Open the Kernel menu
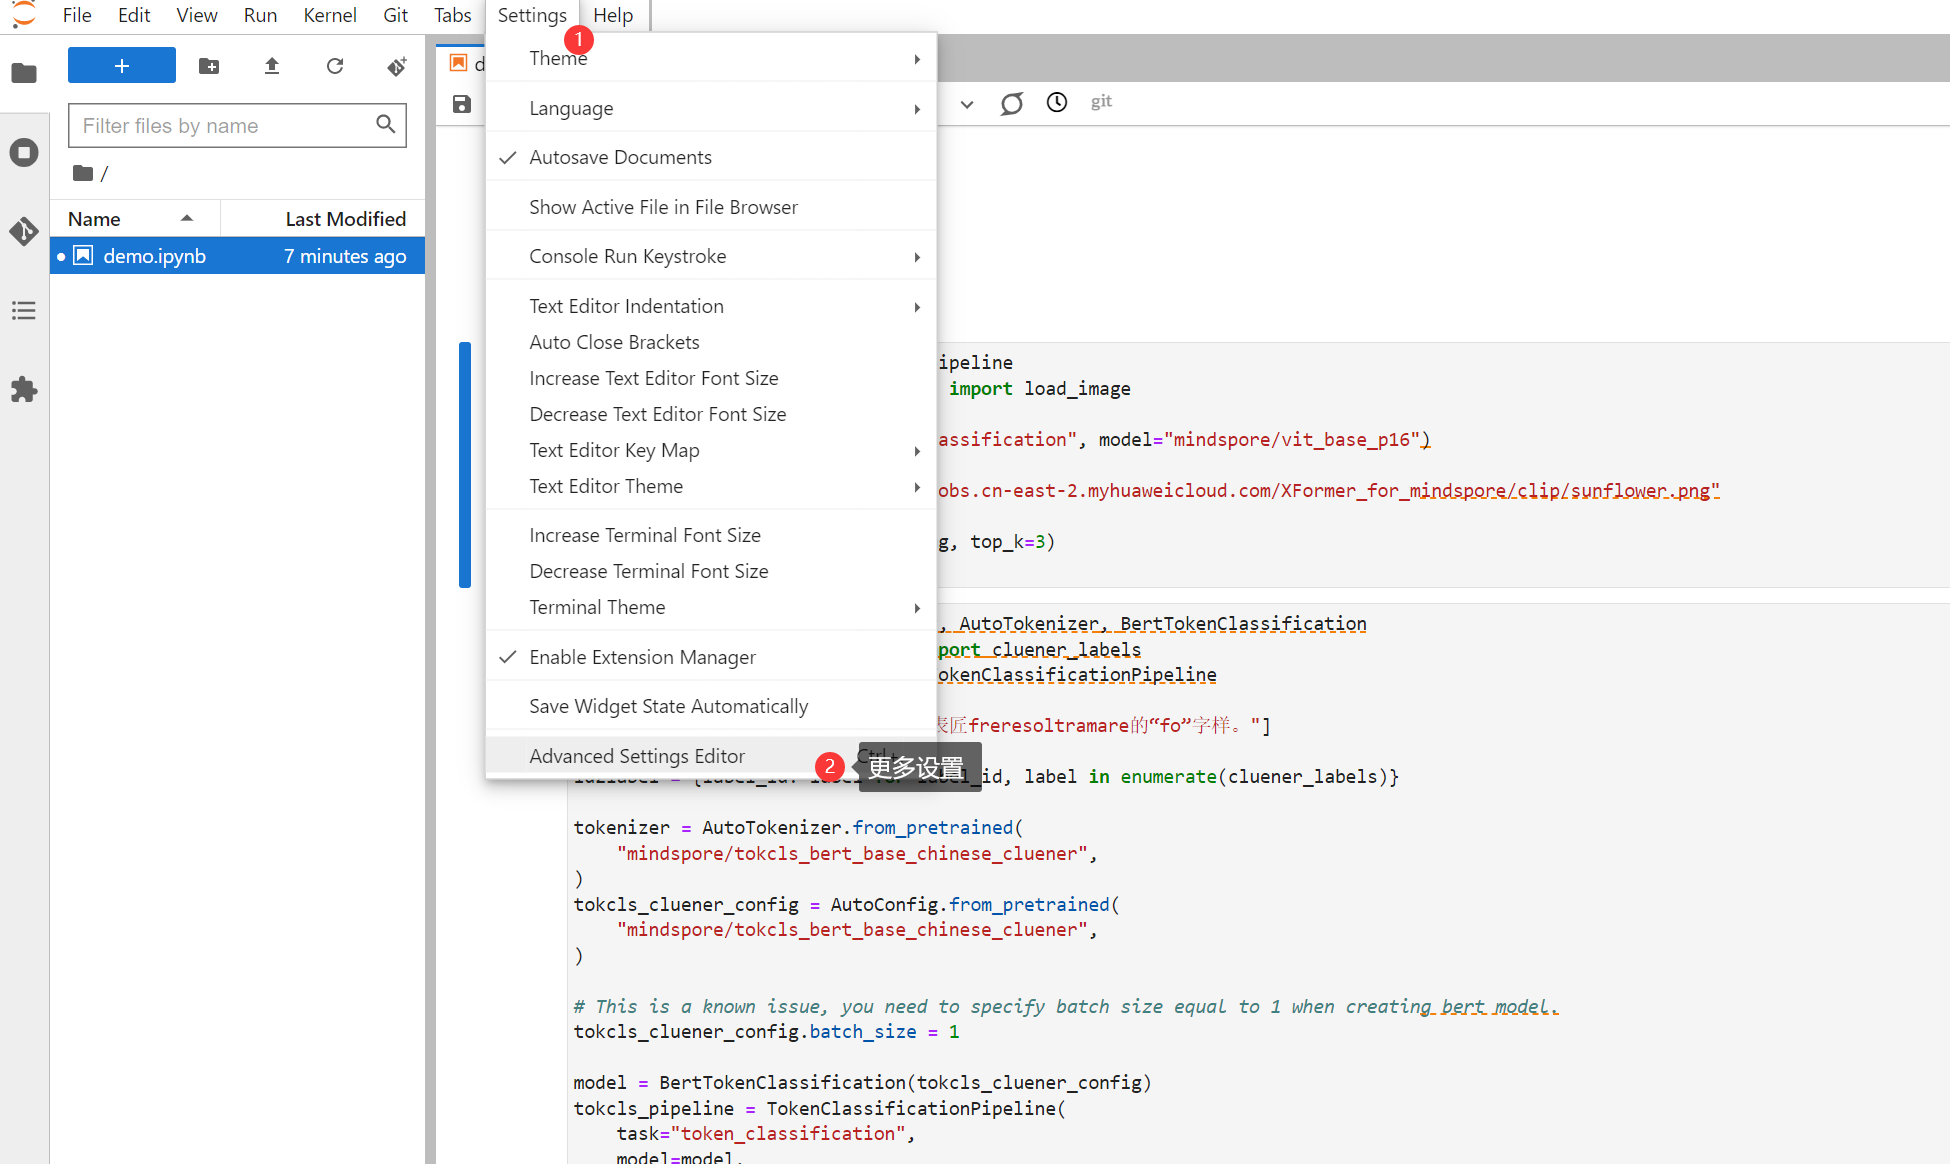1950x1164 pixels. coord(330,15)
